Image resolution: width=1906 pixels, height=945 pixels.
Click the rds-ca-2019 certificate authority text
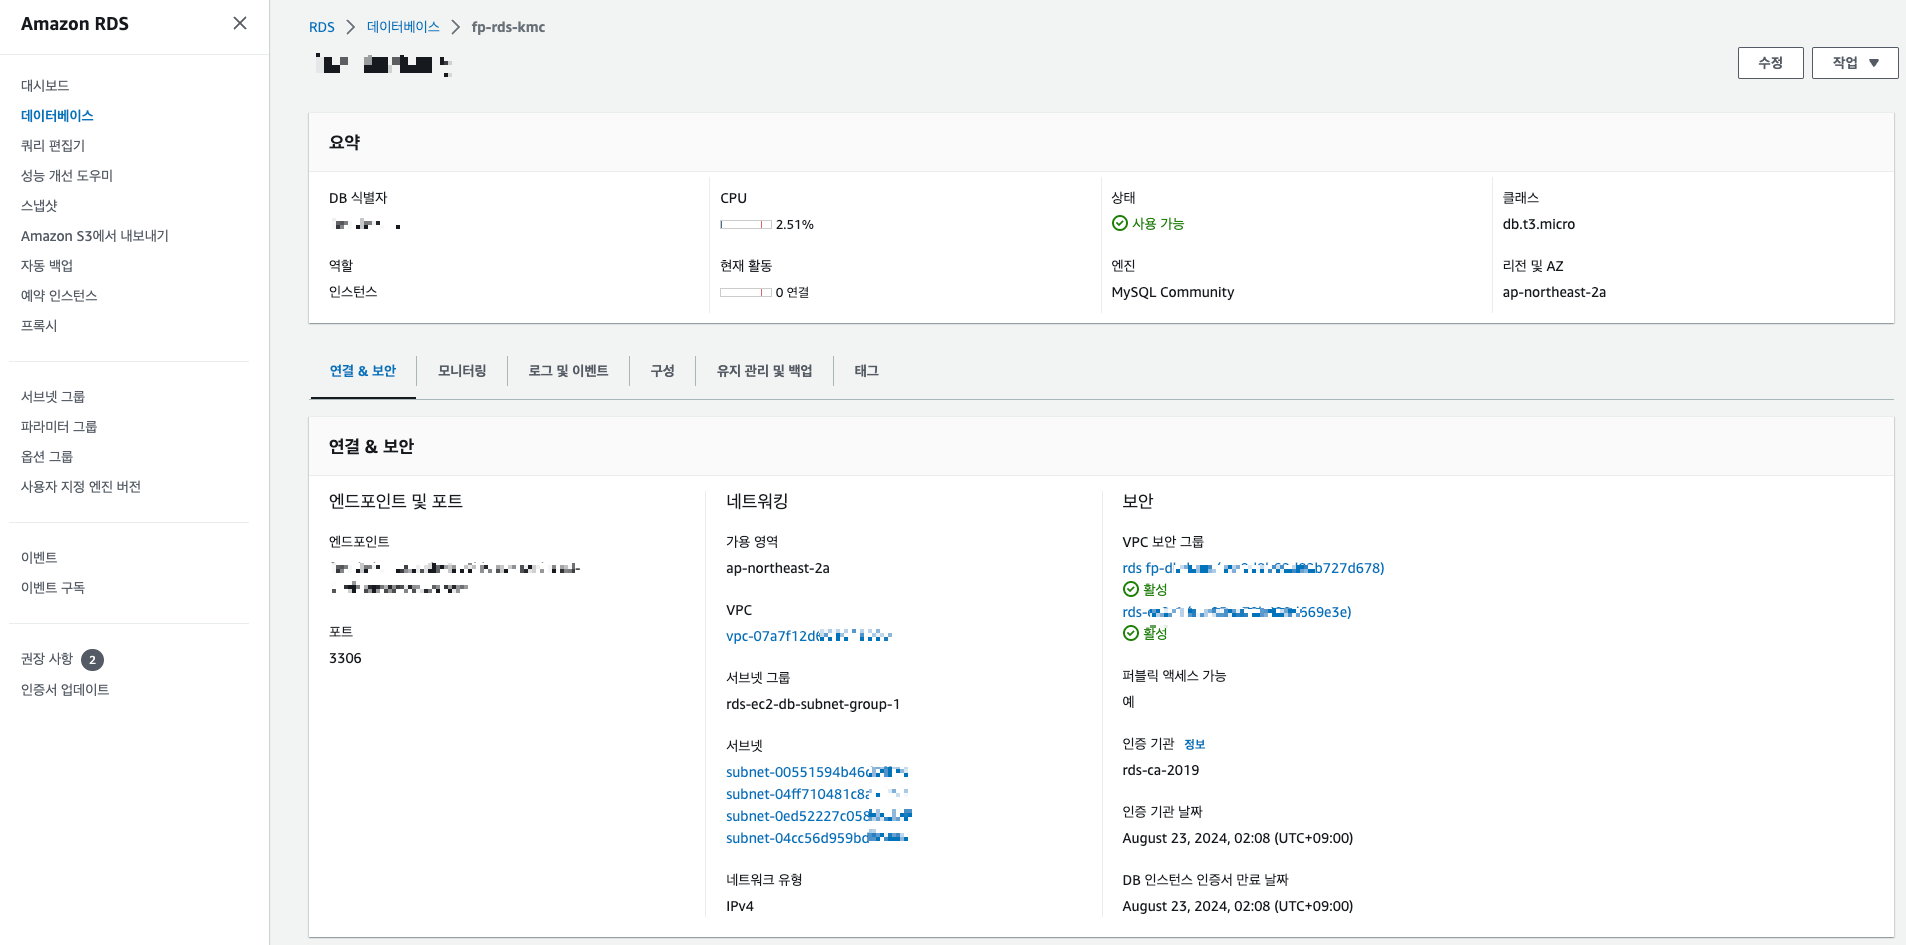[x=1161, y=770]
